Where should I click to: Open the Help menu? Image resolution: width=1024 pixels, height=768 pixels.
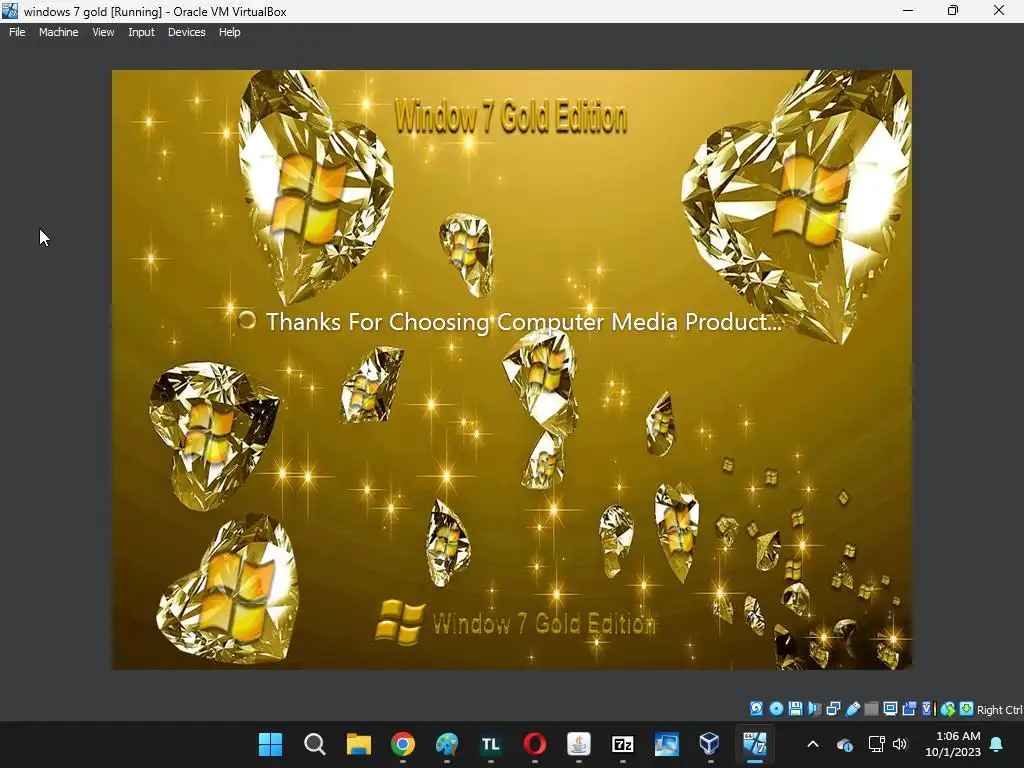point(229,32)
